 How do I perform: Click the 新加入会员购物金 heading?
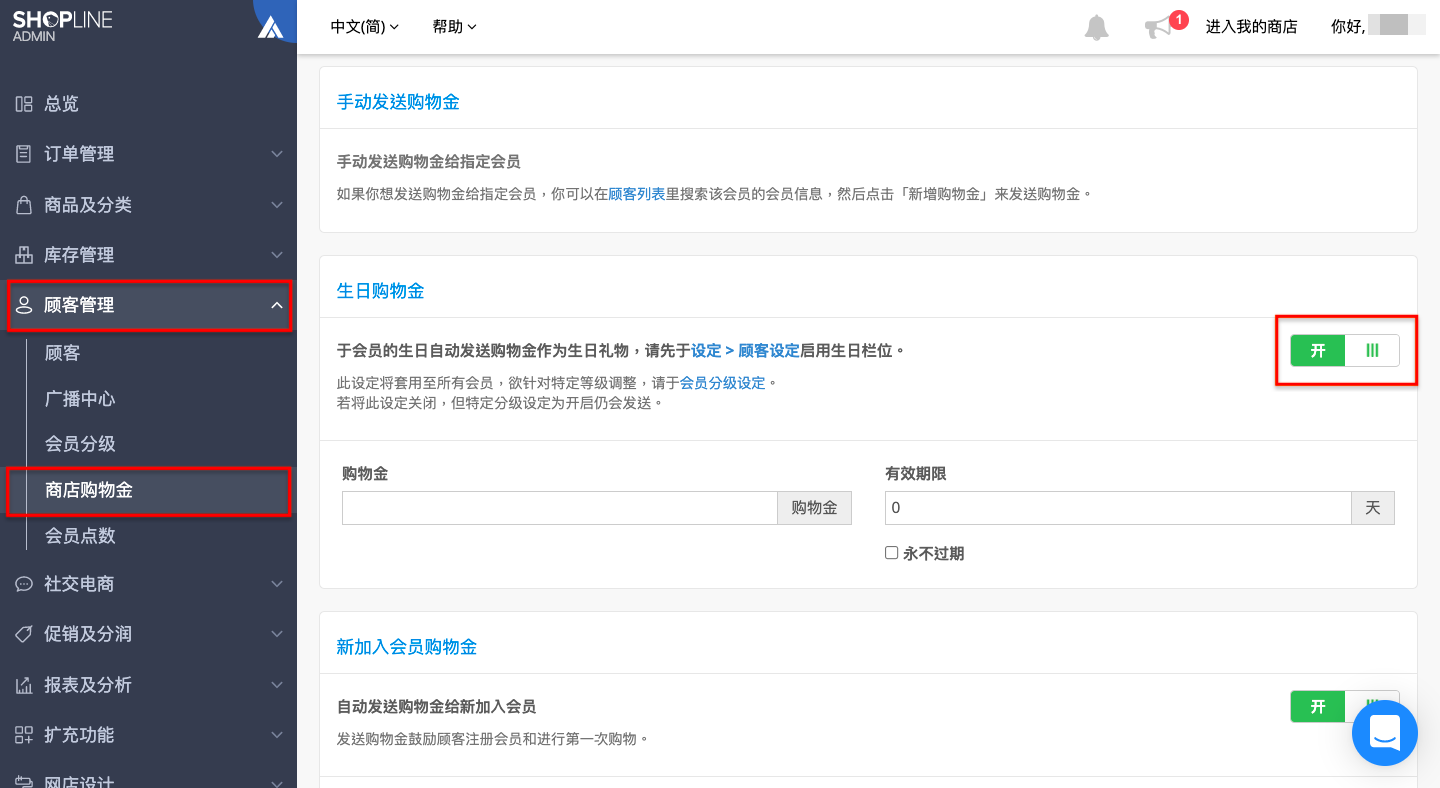click(x=407, y=647)
